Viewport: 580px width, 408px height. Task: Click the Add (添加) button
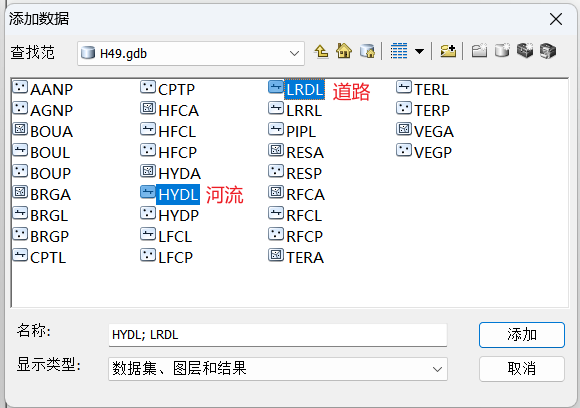522,335
